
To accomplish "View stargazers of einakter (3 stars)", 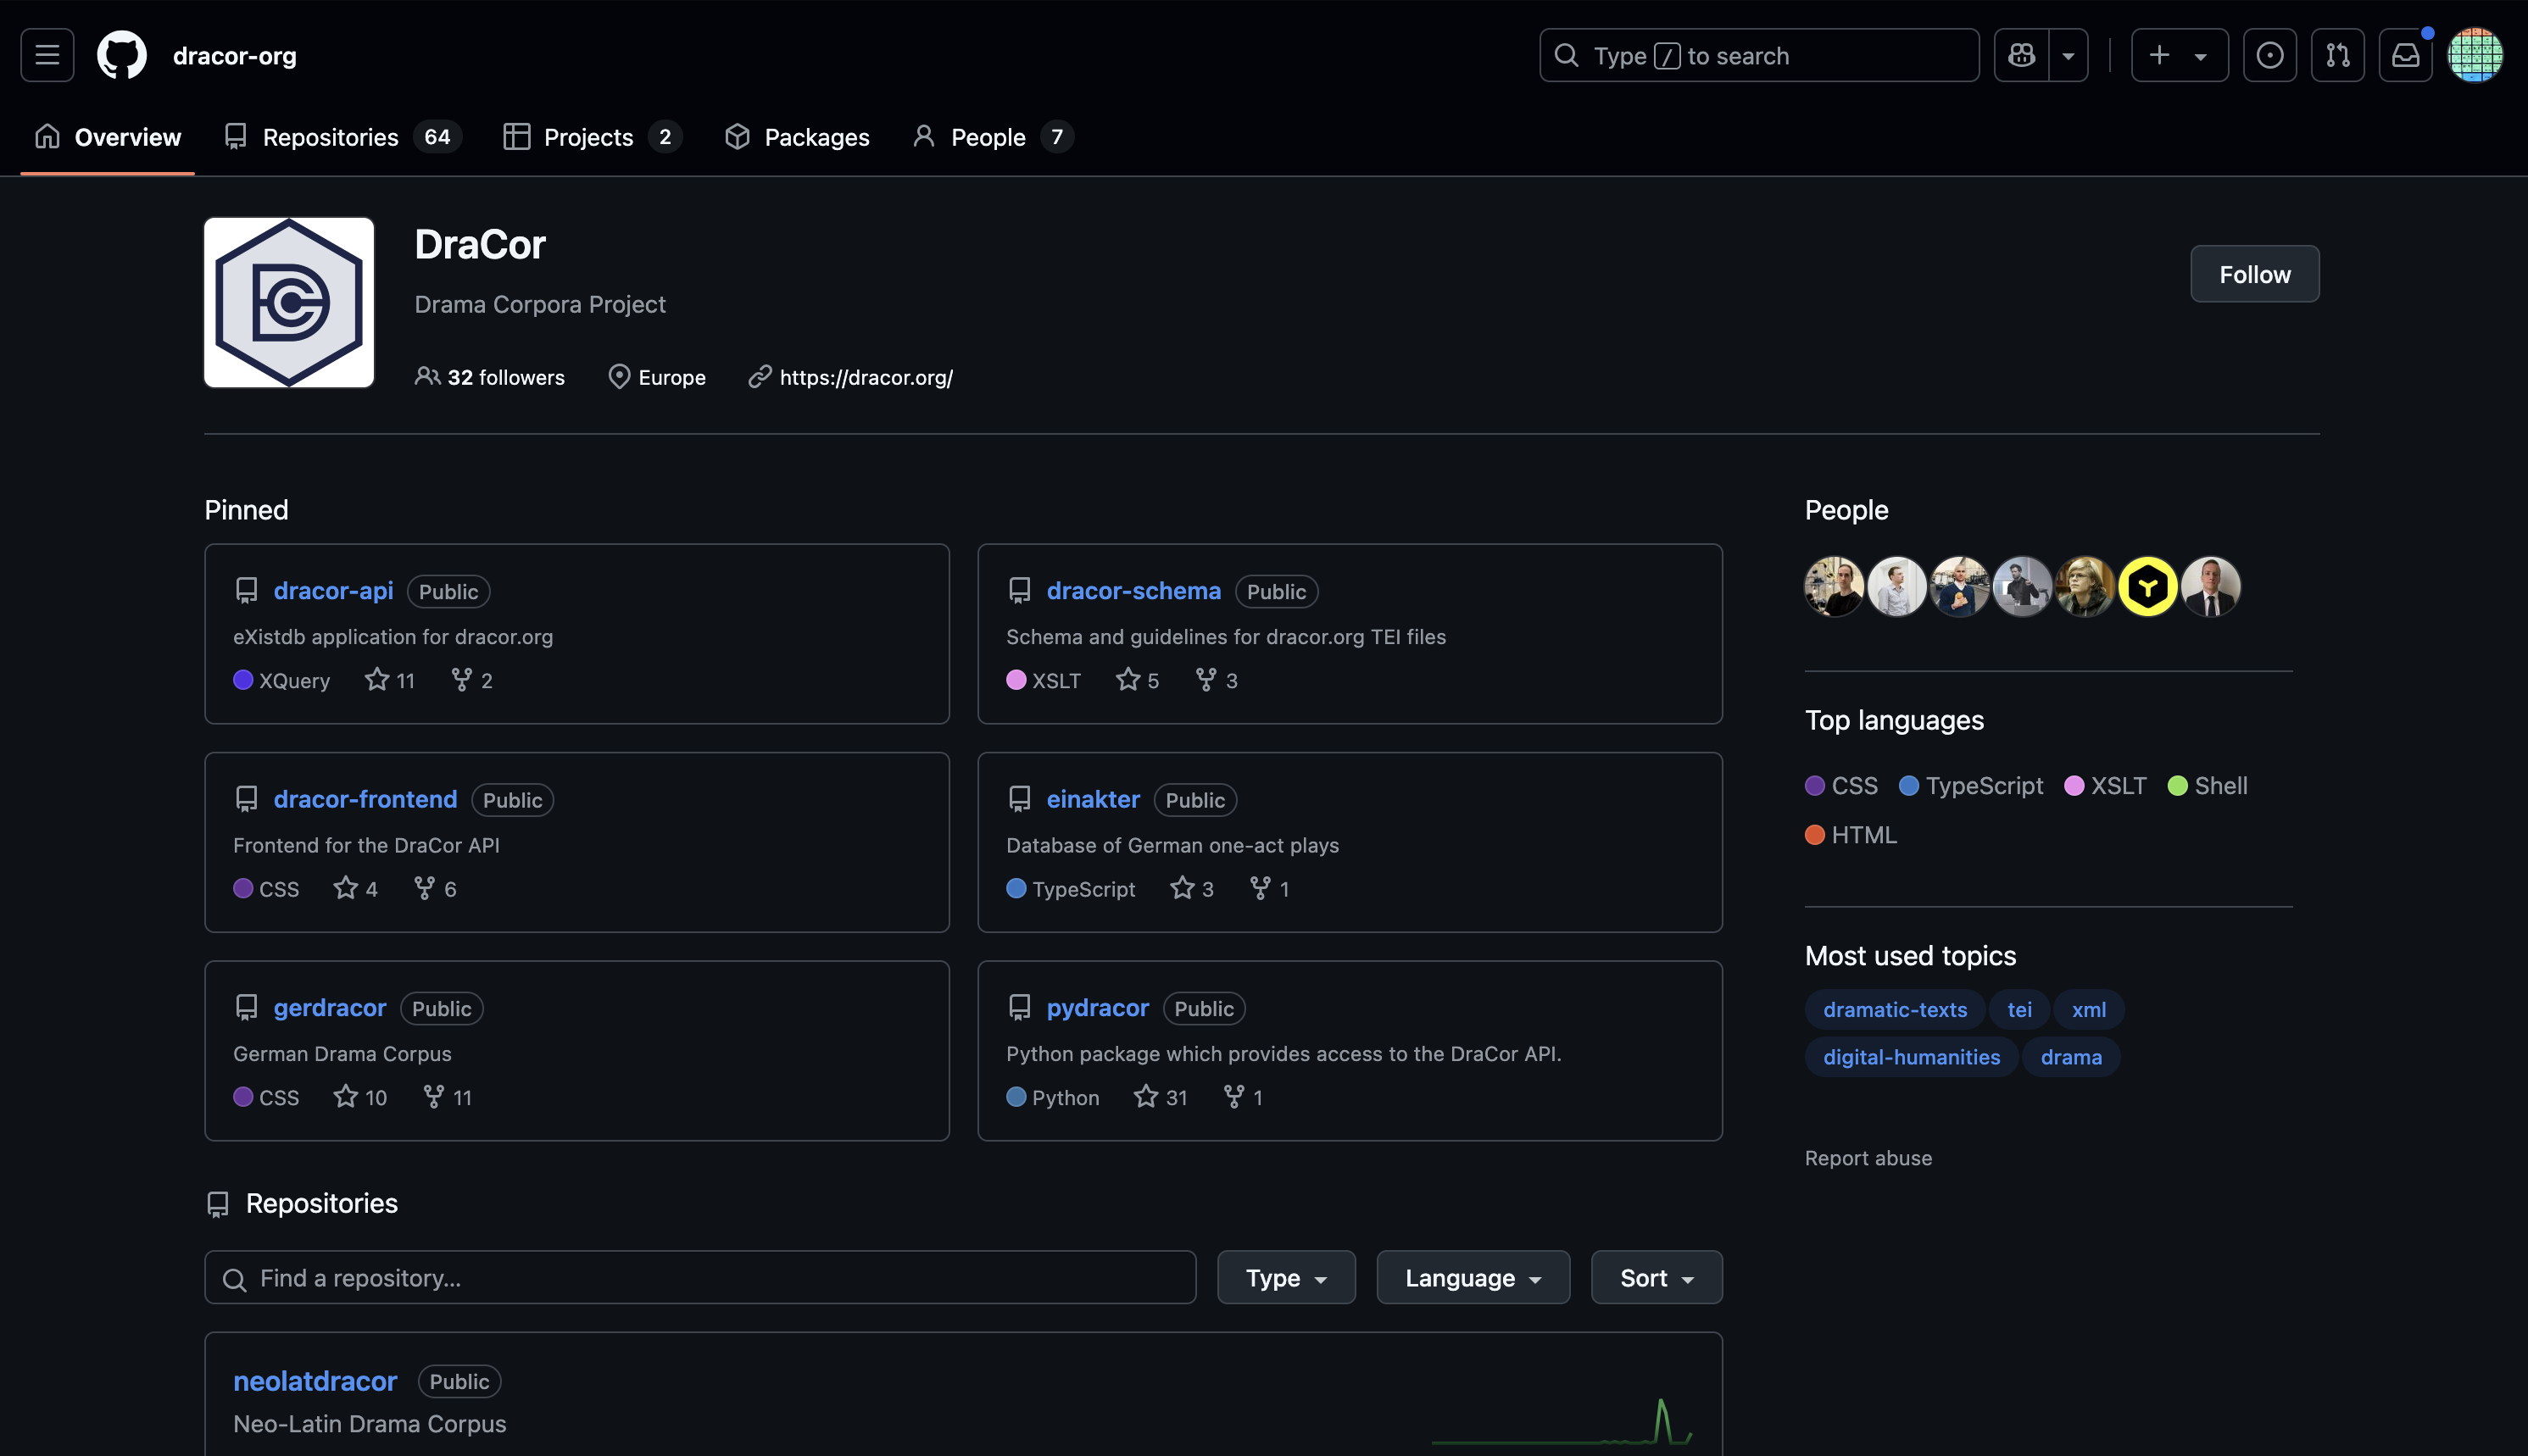I will pyautogui.click(x=1192, y=889).
